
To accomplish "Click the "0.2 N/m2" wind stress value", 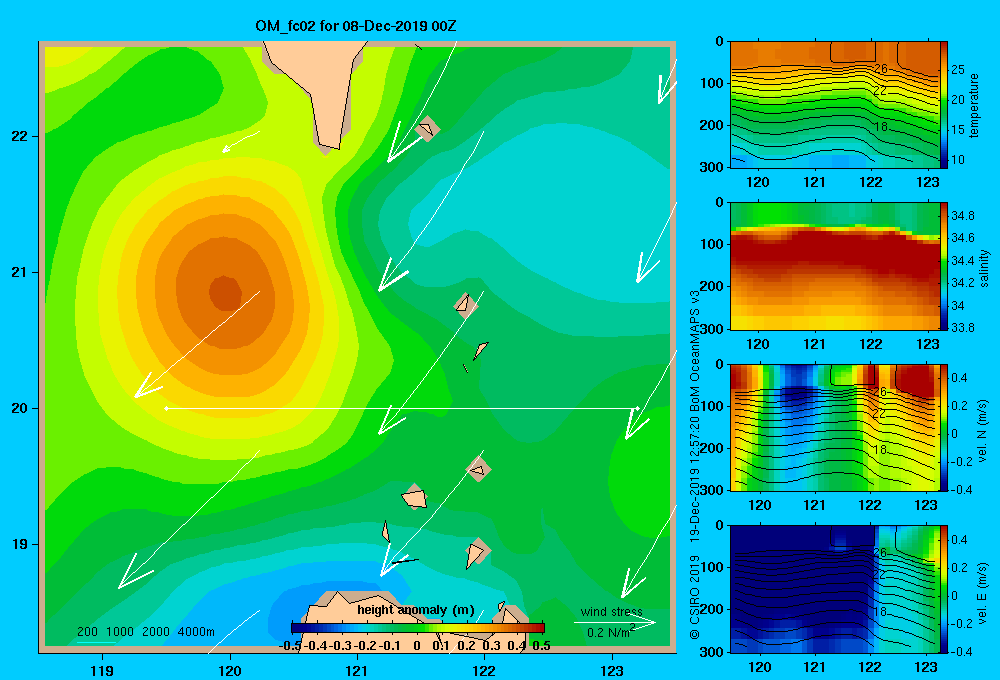I will point(611,632).
